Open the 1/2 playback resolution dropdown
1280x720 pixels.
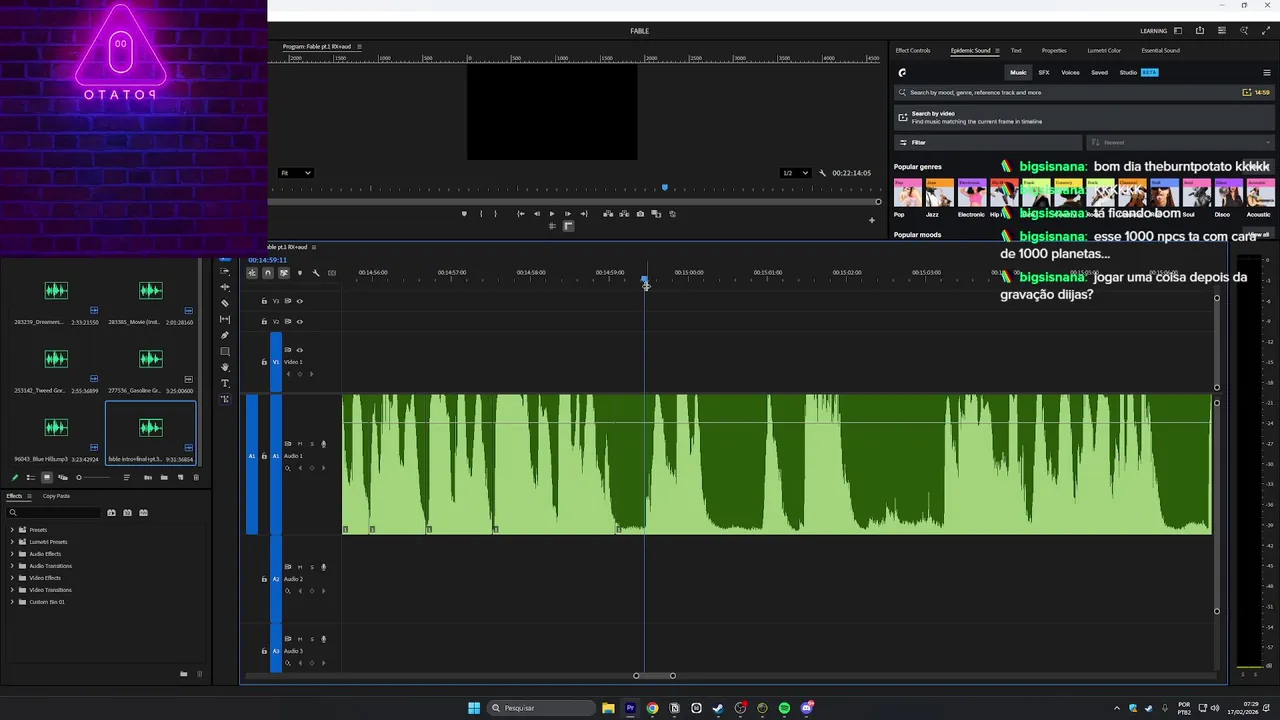click(x=795, y=173)
